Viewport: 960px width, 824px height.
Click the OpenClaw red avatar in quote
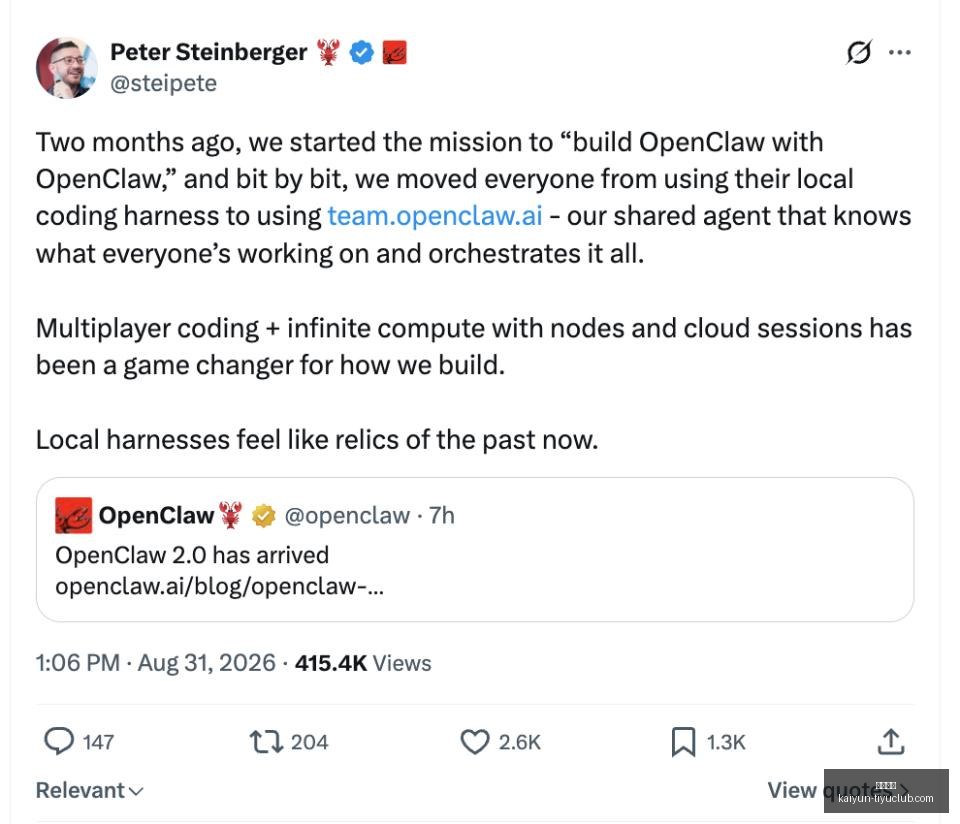(x=73, y=515)
